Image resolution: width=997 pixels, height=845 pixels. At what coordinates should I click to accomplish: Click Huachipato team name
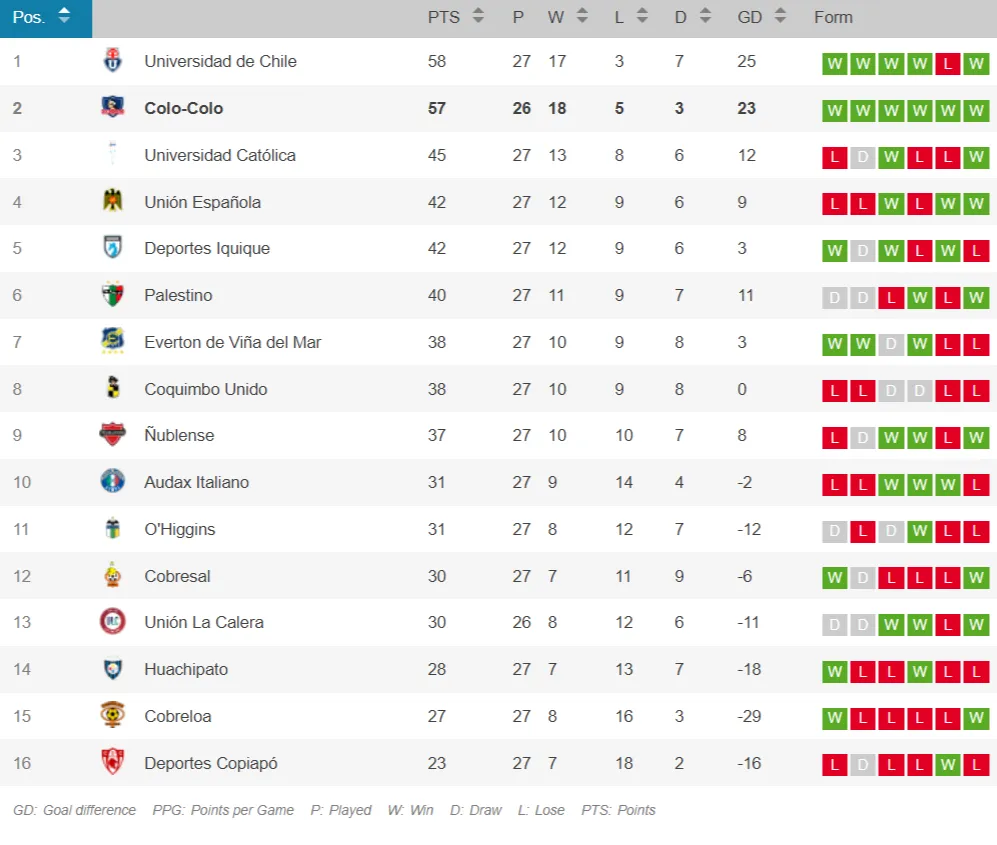[186, 669]
